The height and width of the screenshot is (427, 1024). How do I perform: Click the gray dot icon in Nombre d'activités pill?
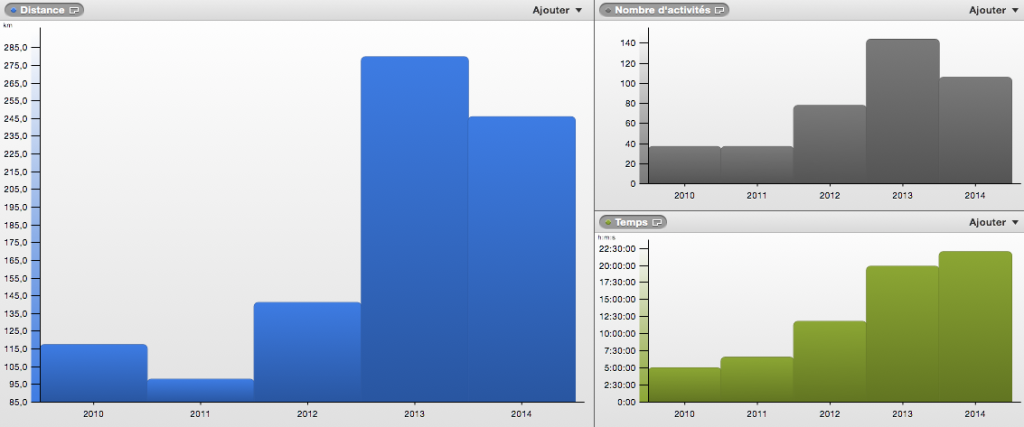coord(608,10)
